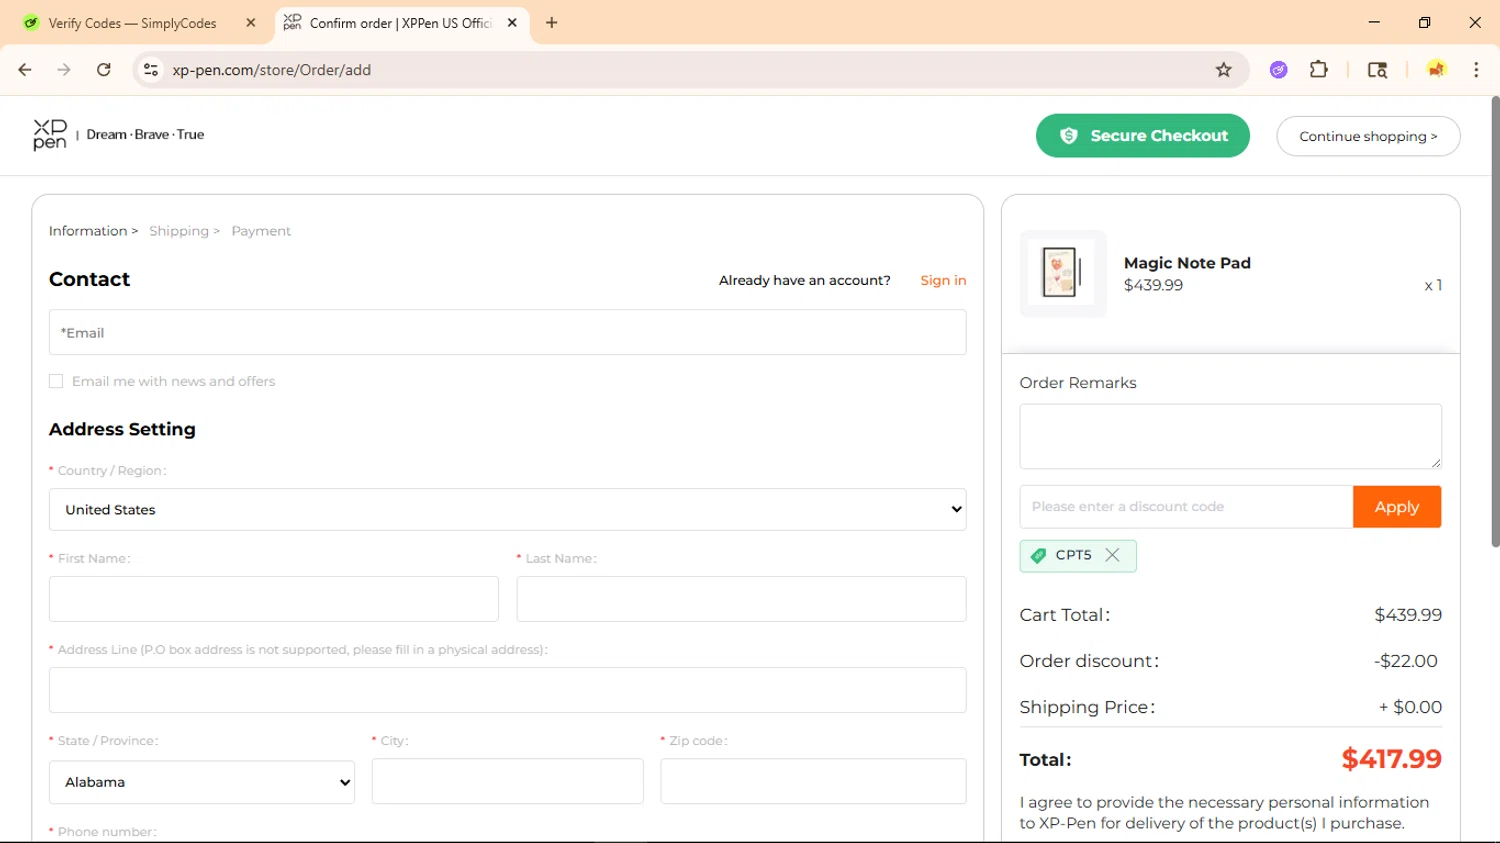
Task: Click the Cart Total $439.99 value
Action: tap(1408, 615)
